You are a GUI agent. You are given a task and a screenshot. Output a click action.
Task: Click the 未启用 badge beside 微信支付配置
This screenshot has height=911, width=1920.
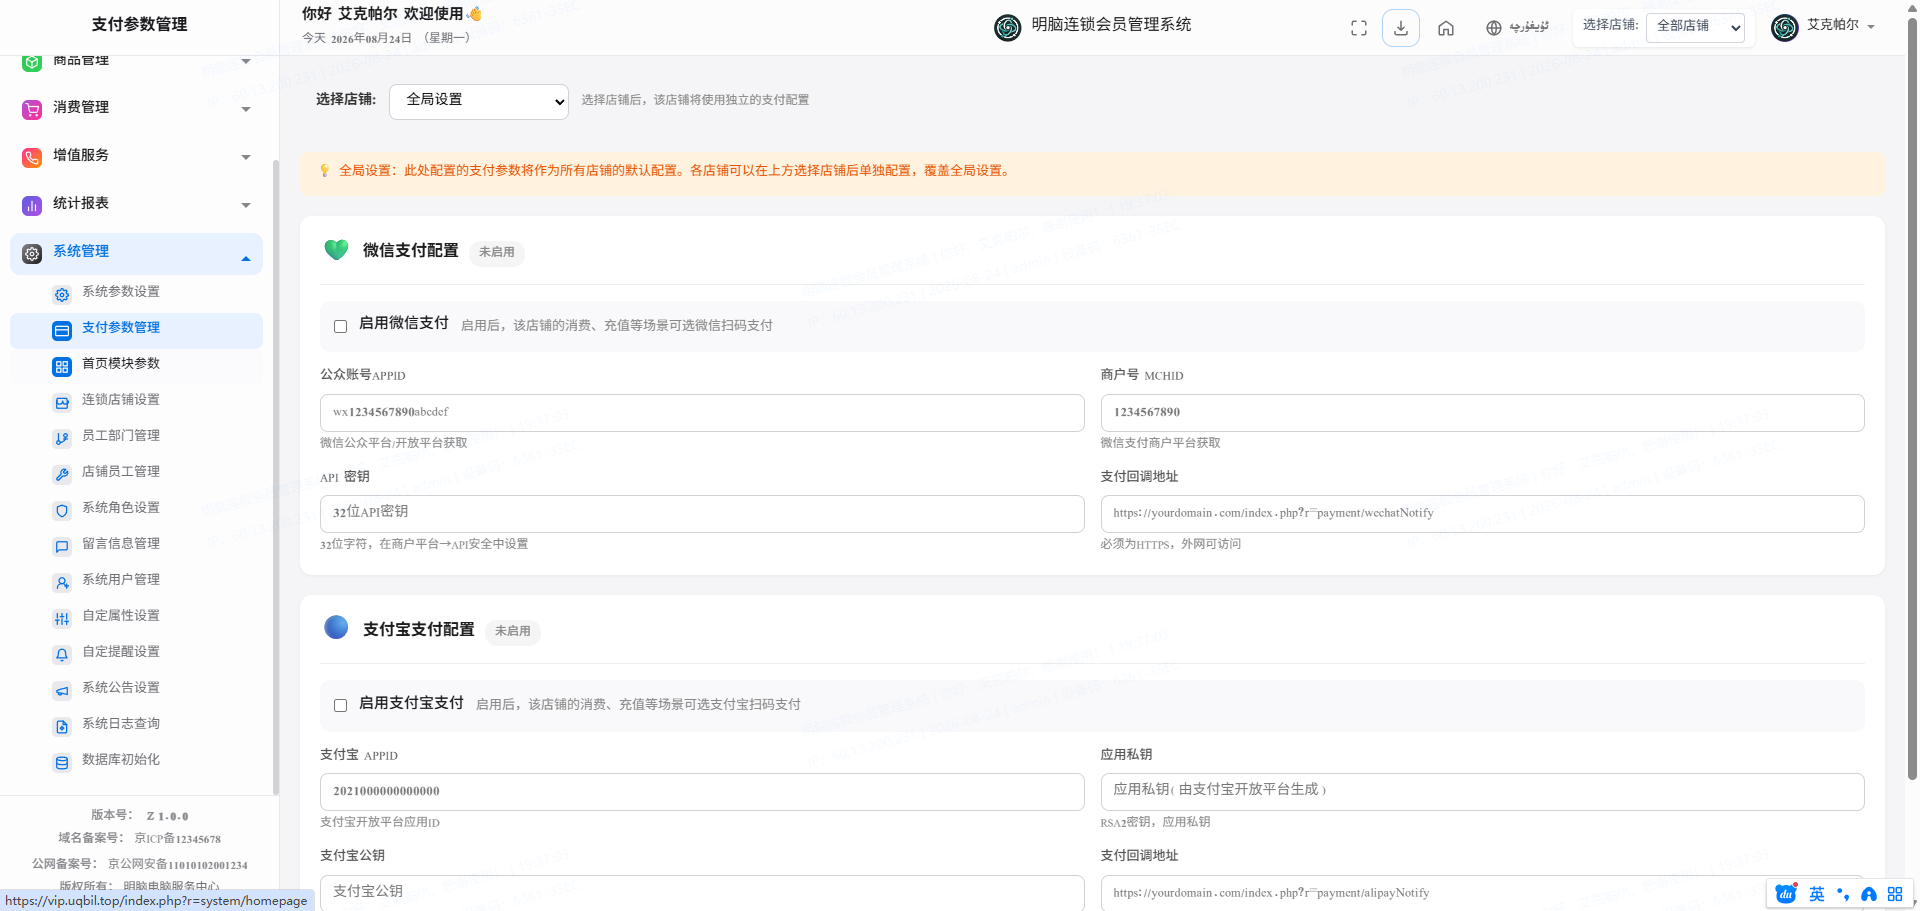(497, 252)
